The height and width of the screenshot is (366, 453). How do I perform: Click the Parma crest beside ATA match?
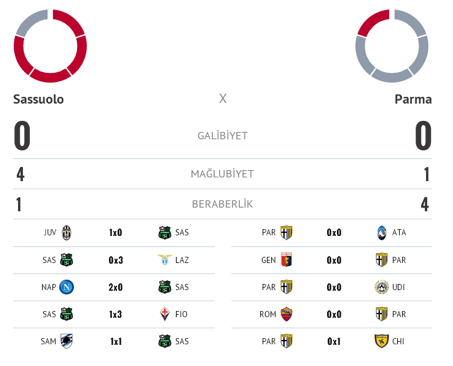click(x=286, y=233)
